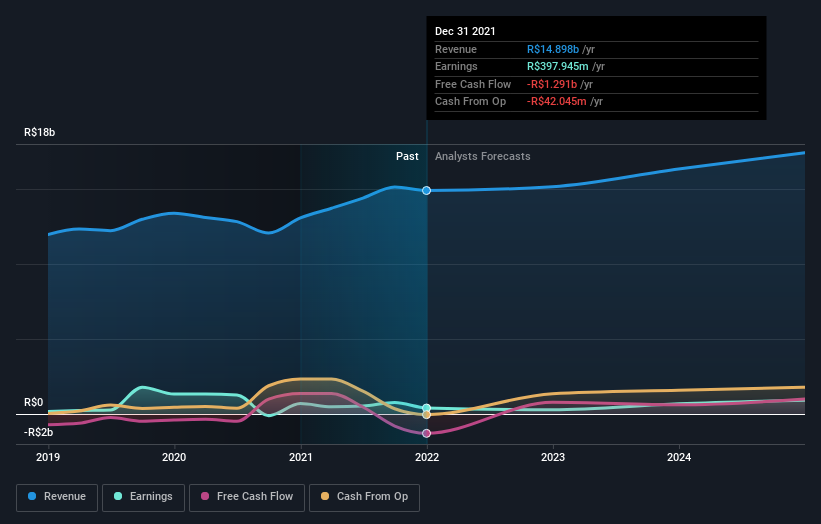821x524 pixels.
Task: Click the Dec 31 2021 tooltip date
Action: click(465, 31)
